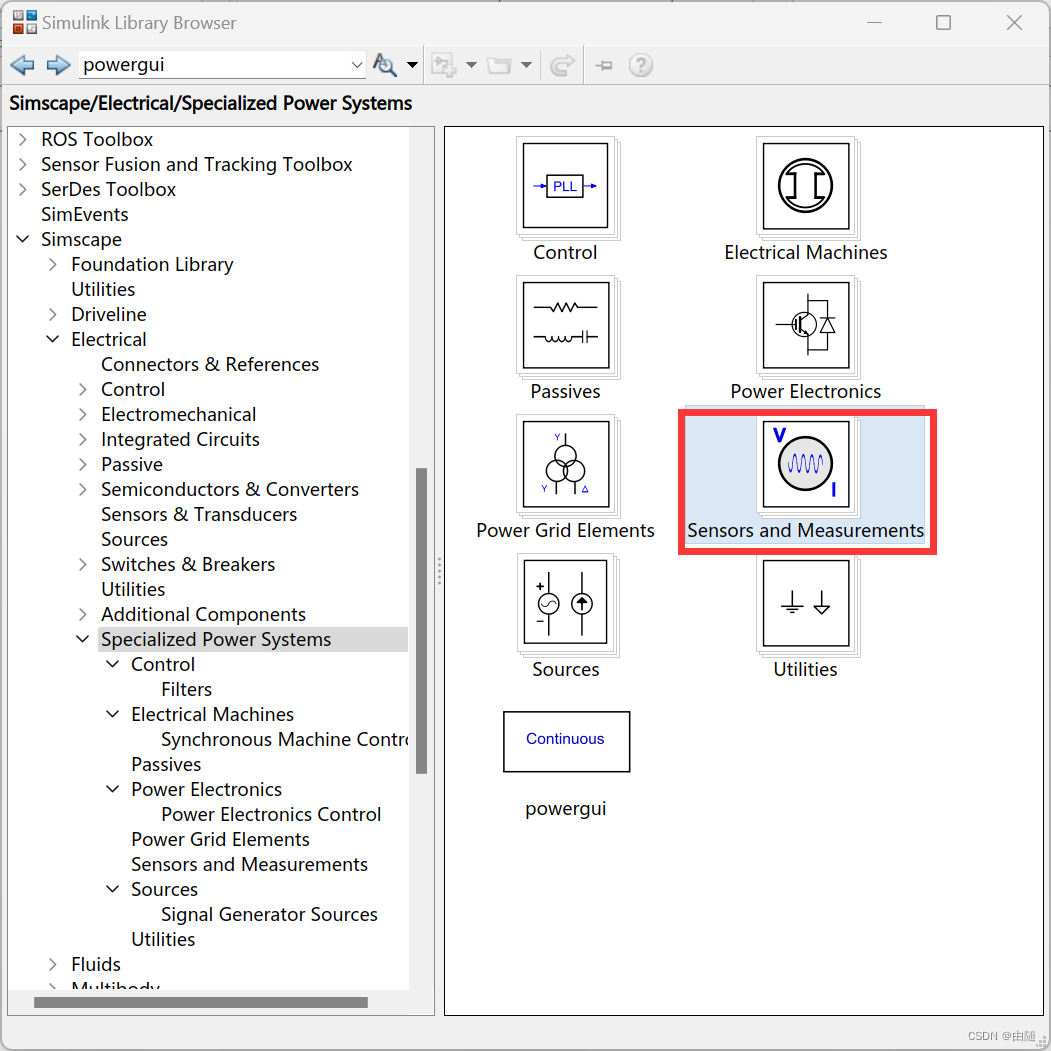Collapse the Simscape tree node
1051x1051 pixels.
[23, 239]
